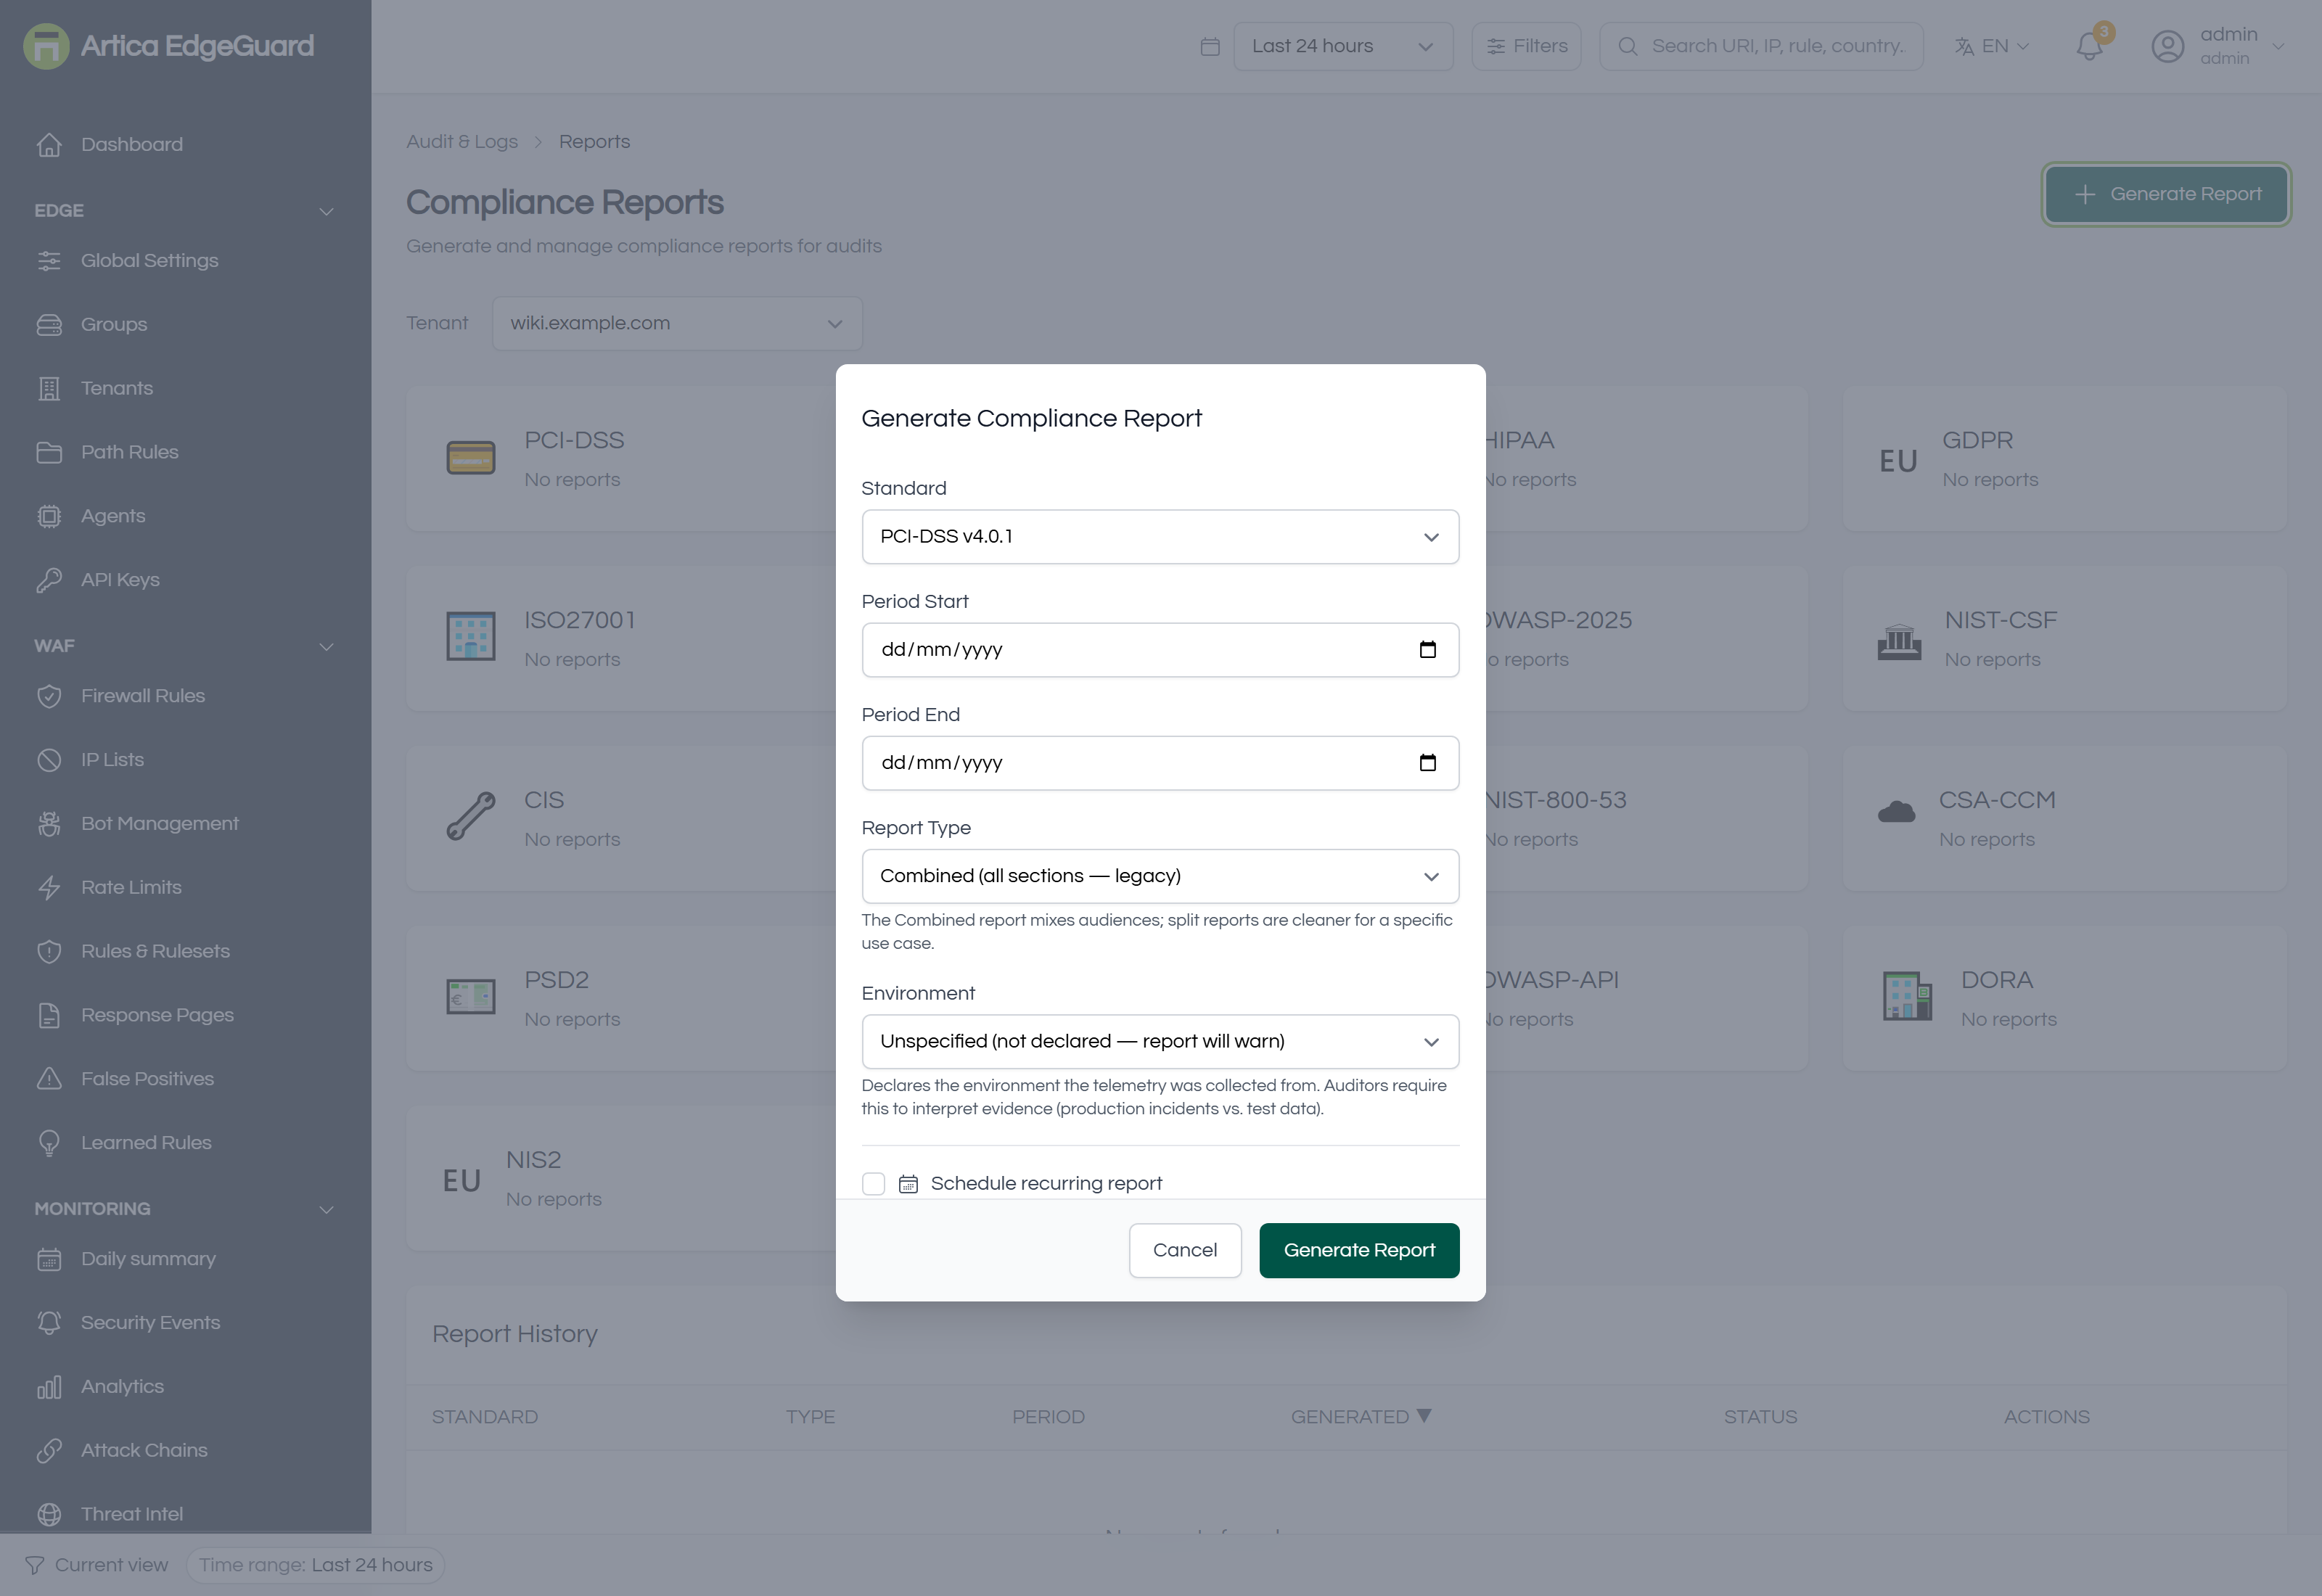Click the admin user avatar icon
Image resolution: width=2322 pixels, height=1596 pixels.
tap(2167, 46)
